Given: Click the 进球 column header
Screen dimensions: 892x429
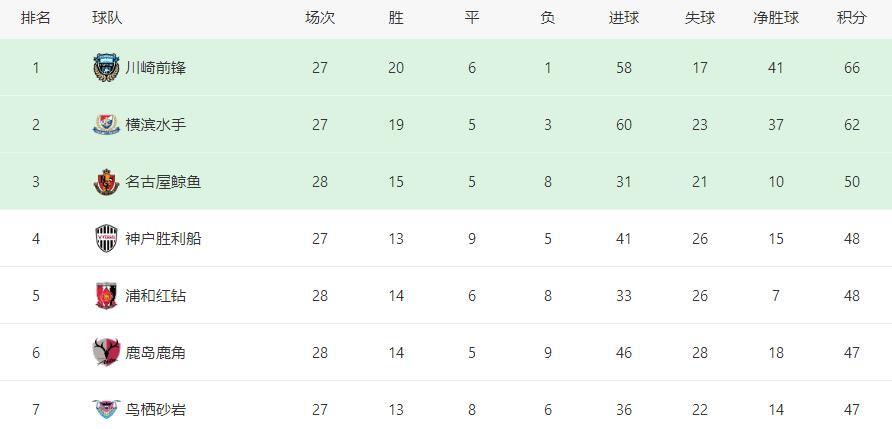Looking at the screenshot, I should 623,18.
